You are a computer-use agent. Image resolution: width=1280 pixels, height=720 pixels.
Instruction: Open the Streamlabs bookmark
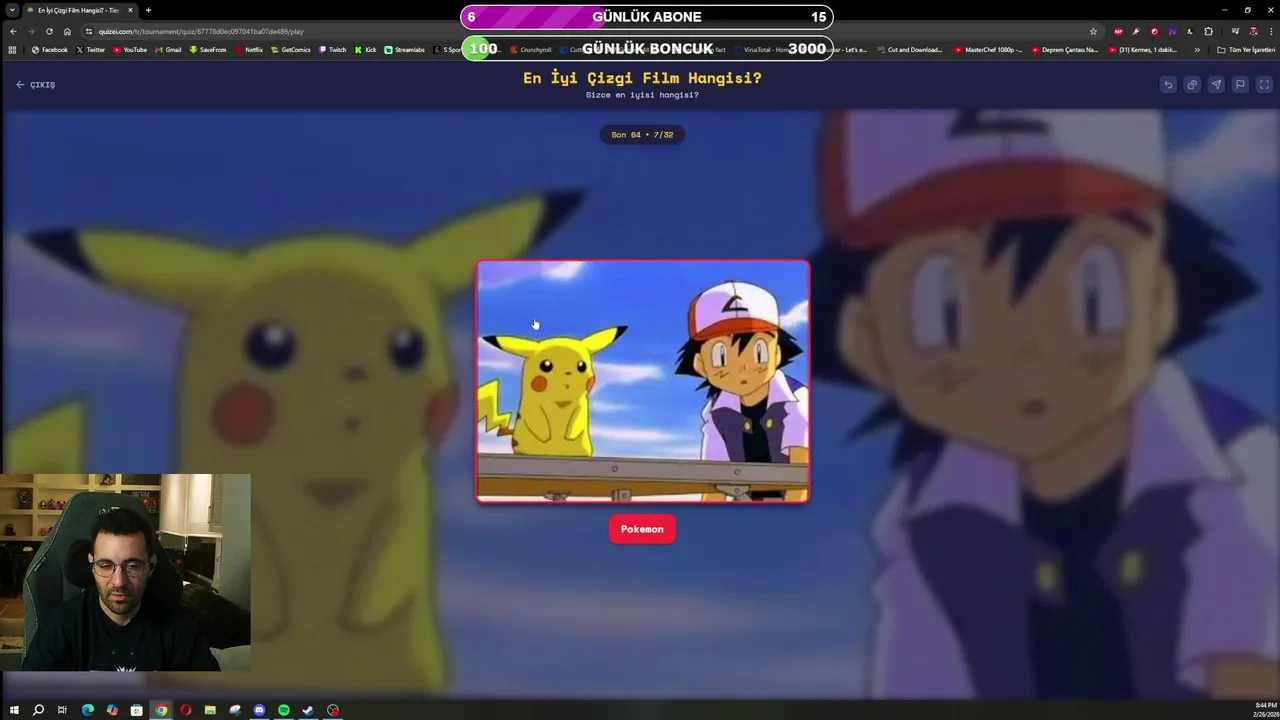coord(405,49)
